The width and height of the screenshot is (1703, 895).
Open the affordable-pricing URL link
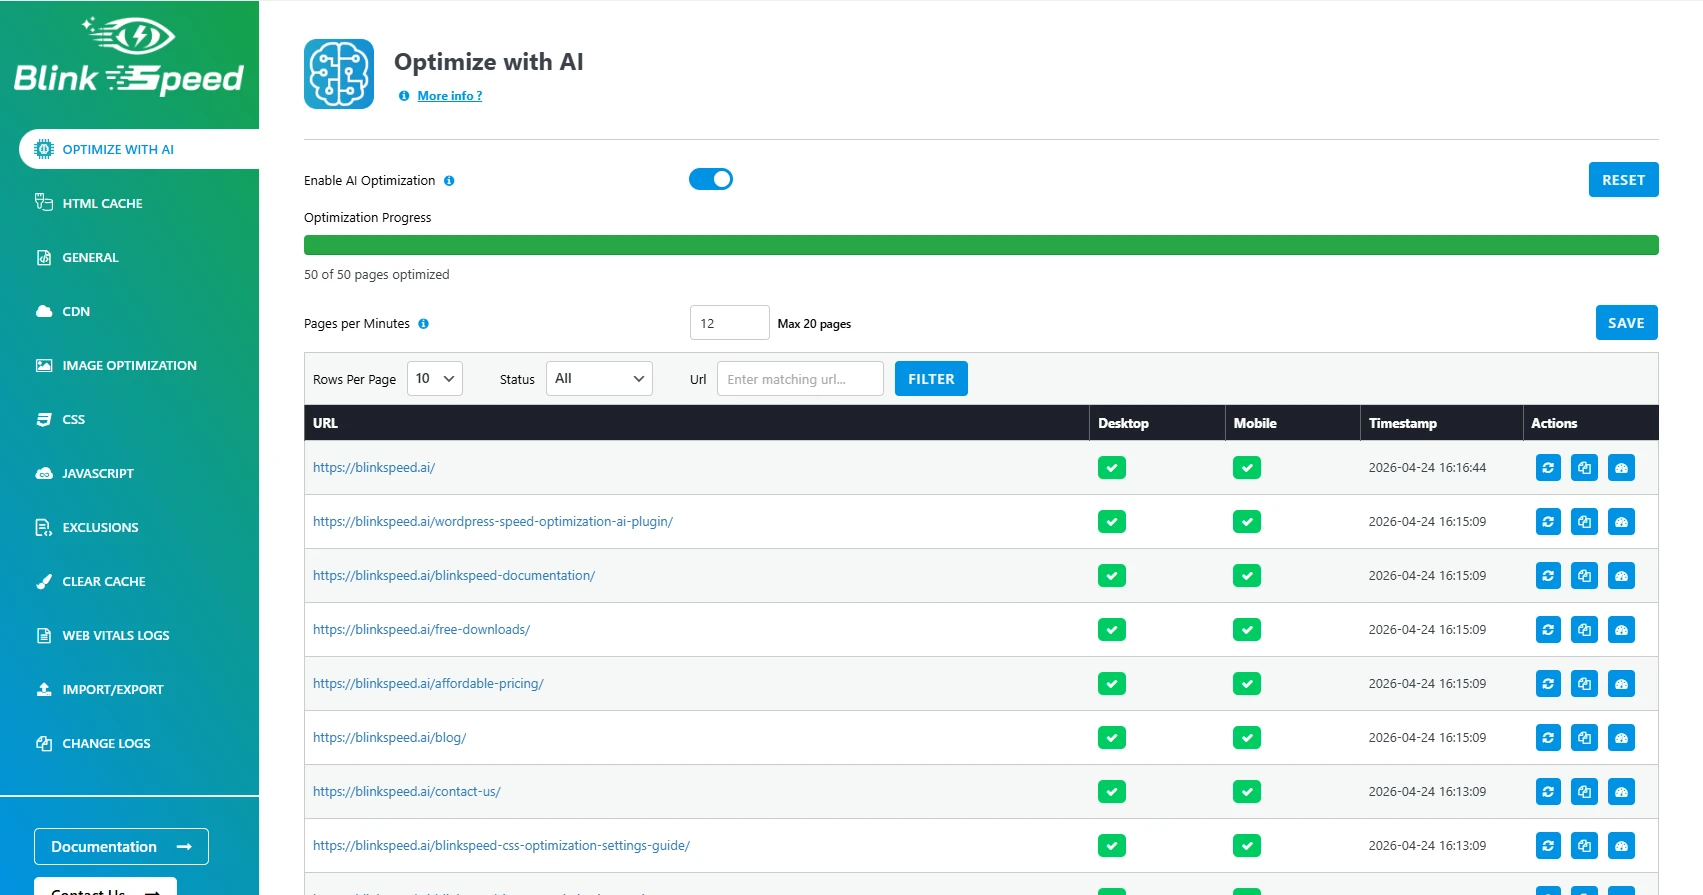pyautogui.click(x=428, y=683)
